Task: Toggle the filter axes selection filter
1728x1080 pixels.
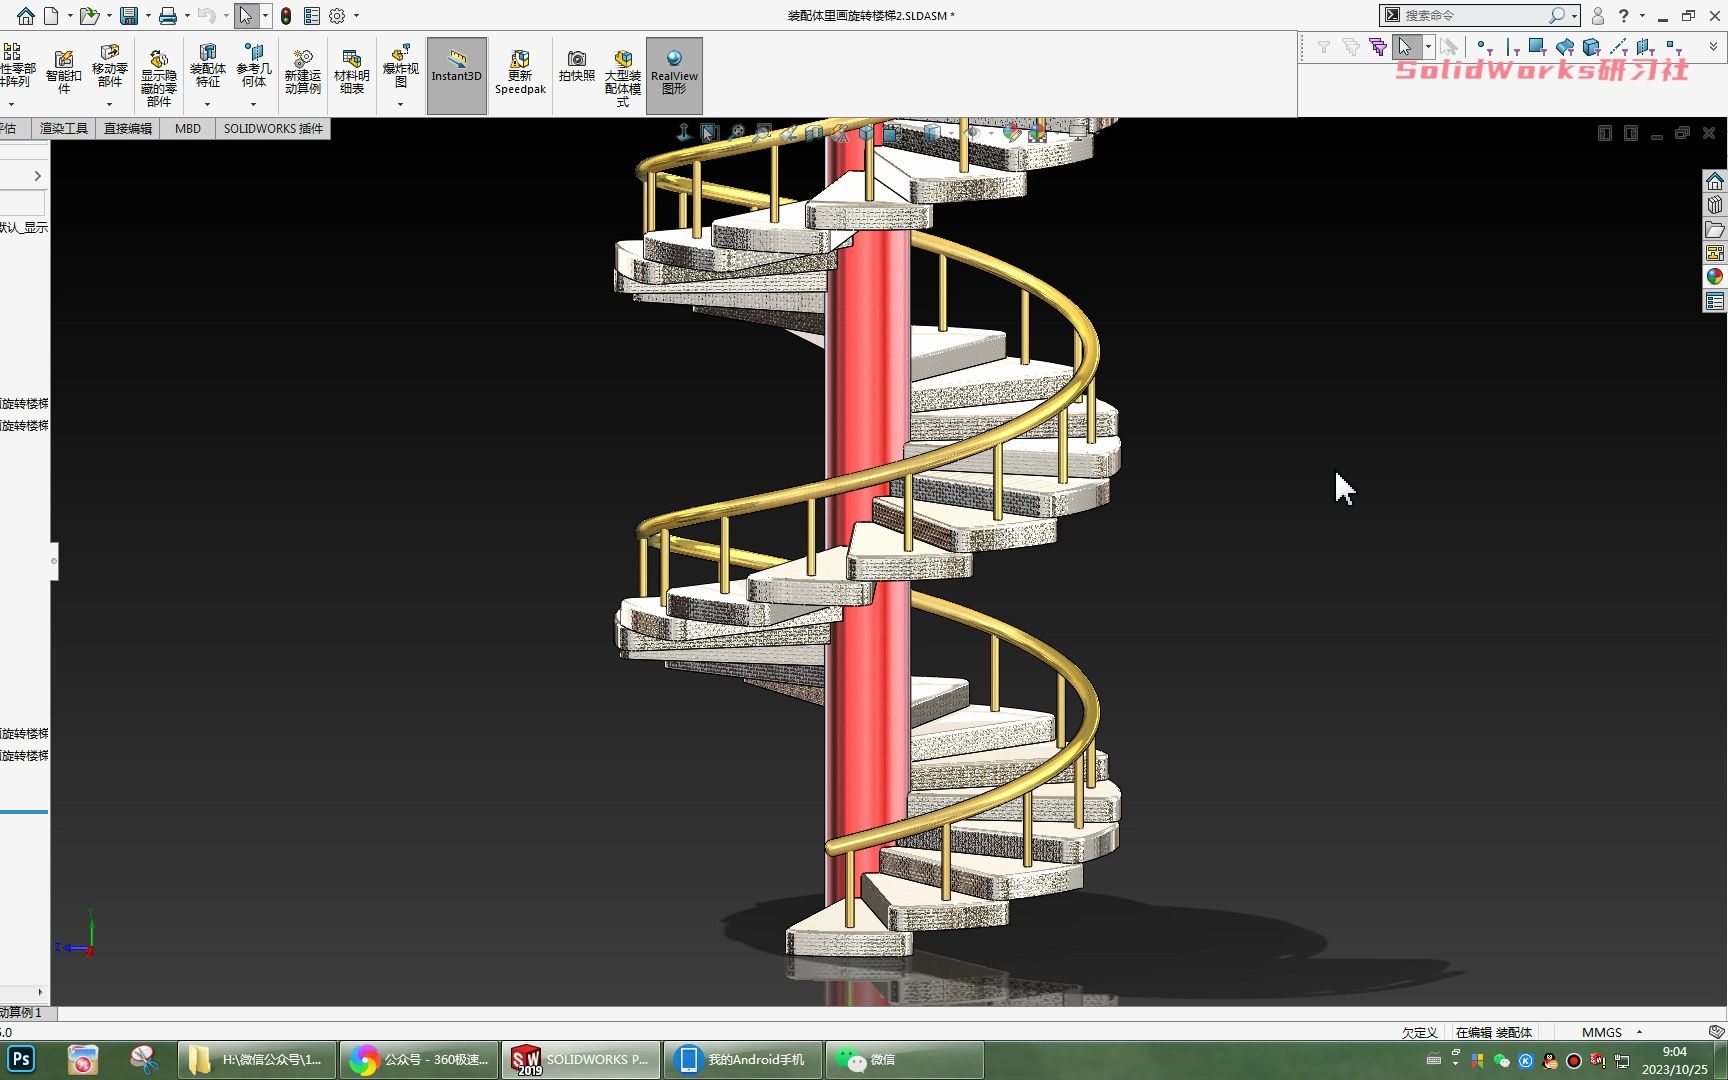Action: tap(1619, 47)
